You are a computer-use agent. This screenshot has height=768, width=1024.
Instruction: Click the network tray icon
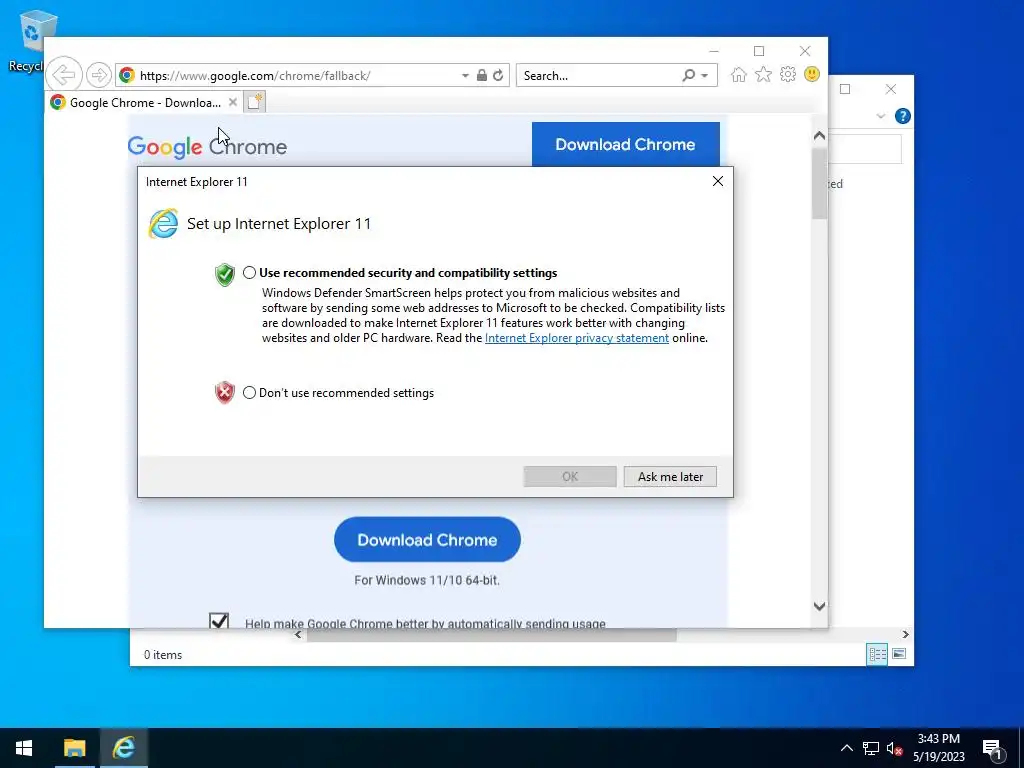point(871,748)
